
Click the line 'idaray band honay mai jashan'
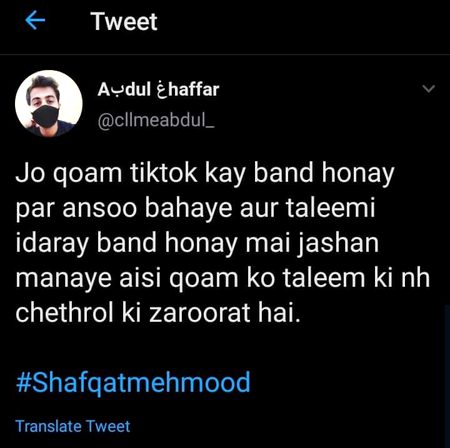pyautogui.click(x=197, y=244)
